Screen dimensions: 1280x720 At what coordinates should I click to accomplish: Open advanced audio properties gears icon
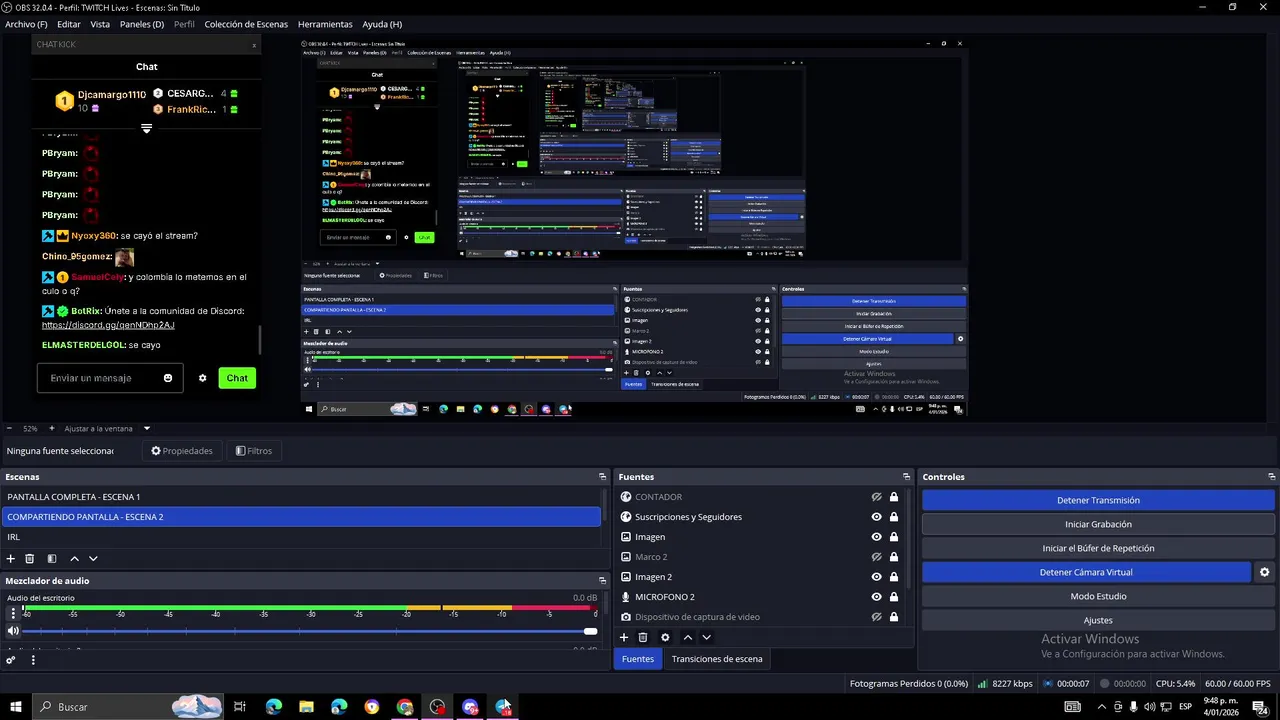(11, 660)
